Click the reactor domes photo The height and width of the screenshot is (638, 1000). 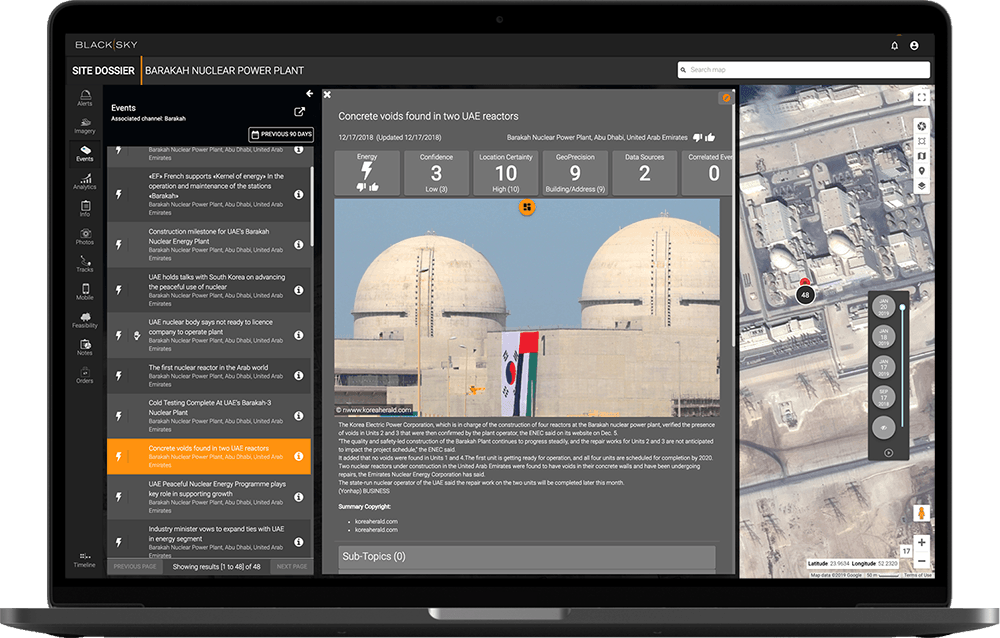point(527,308)
